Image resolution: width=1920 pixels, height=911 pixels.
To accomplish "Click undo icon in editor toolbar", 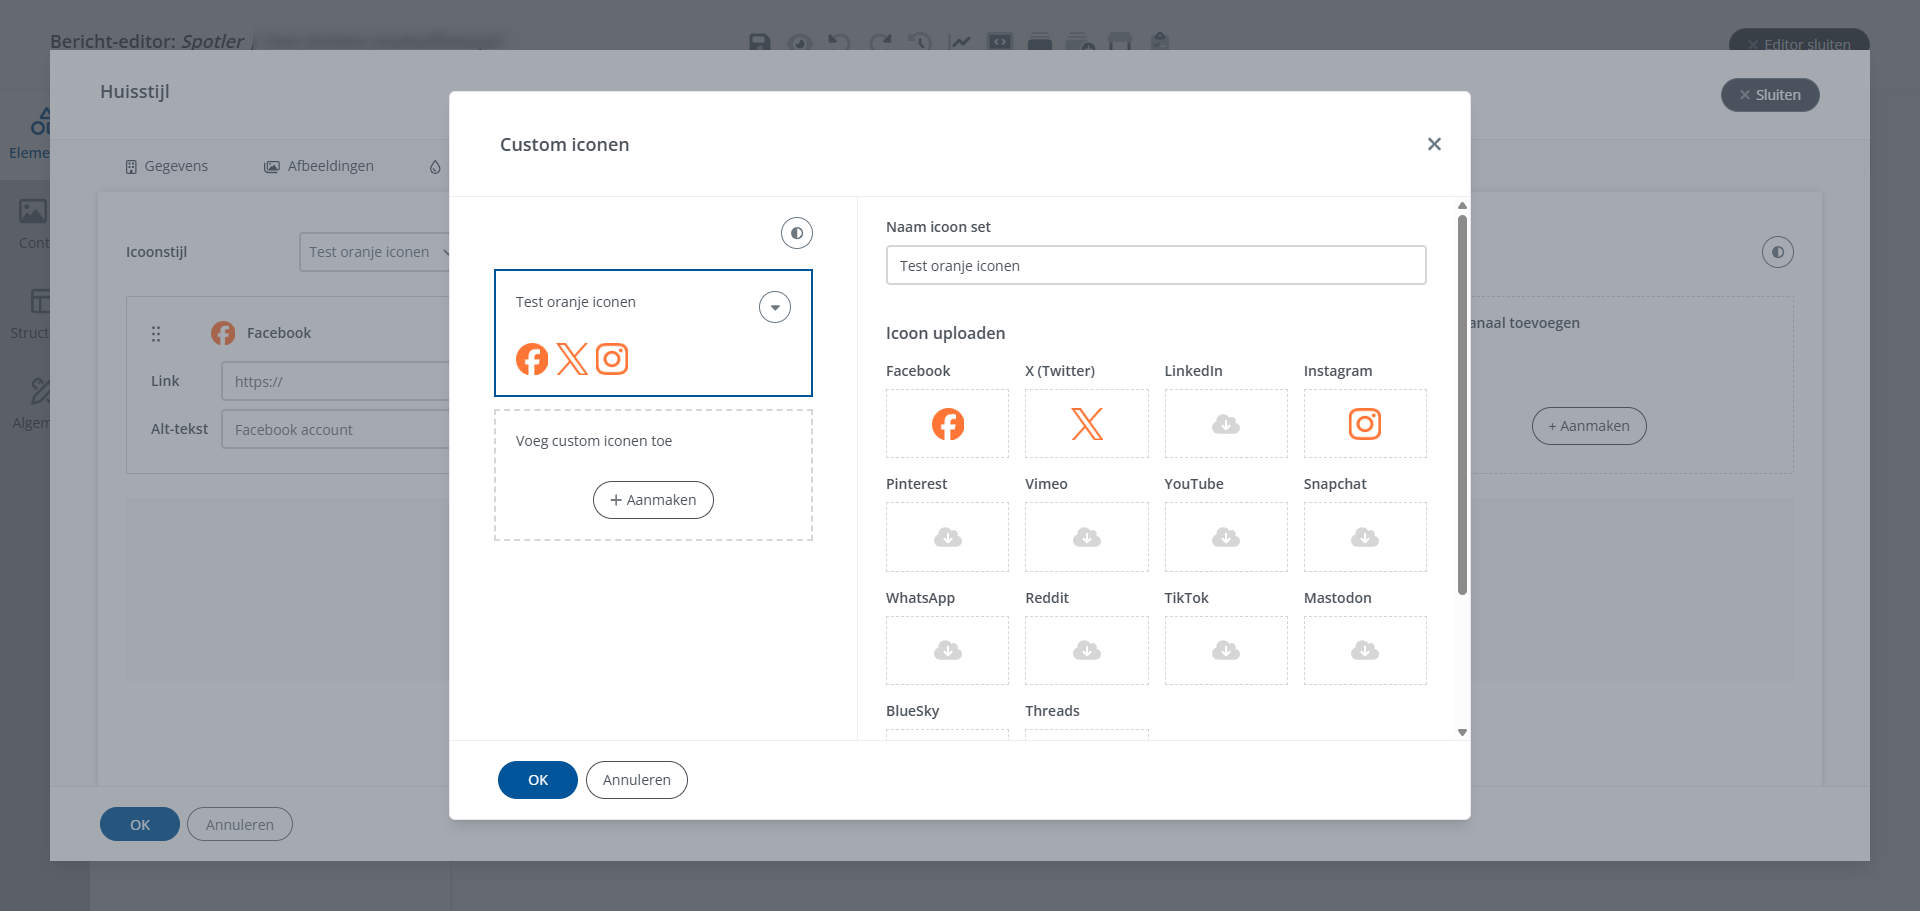I will [840, 42].
